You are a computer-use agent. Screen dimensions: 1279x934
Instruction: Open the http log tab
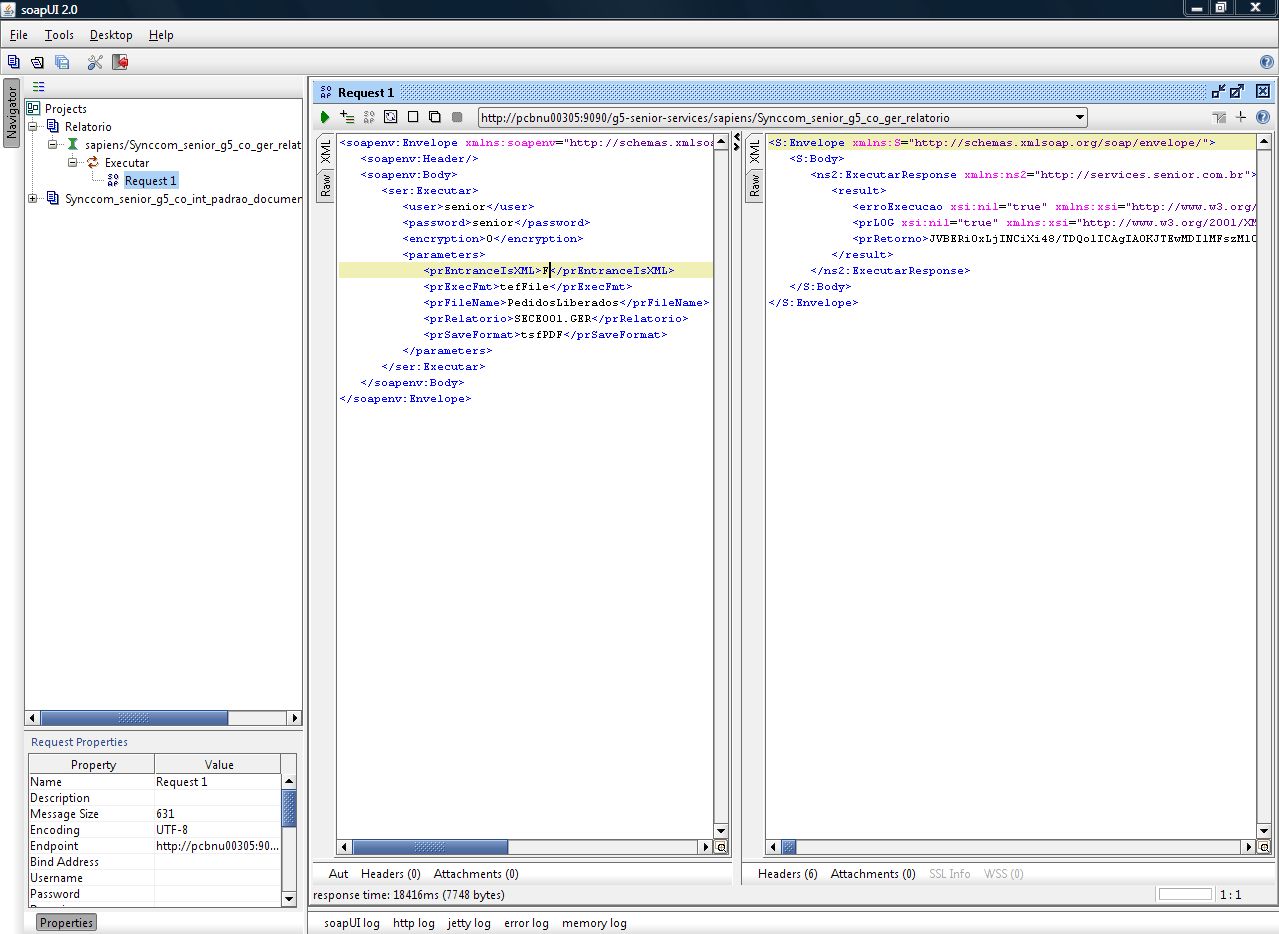[x=413, y=923]
